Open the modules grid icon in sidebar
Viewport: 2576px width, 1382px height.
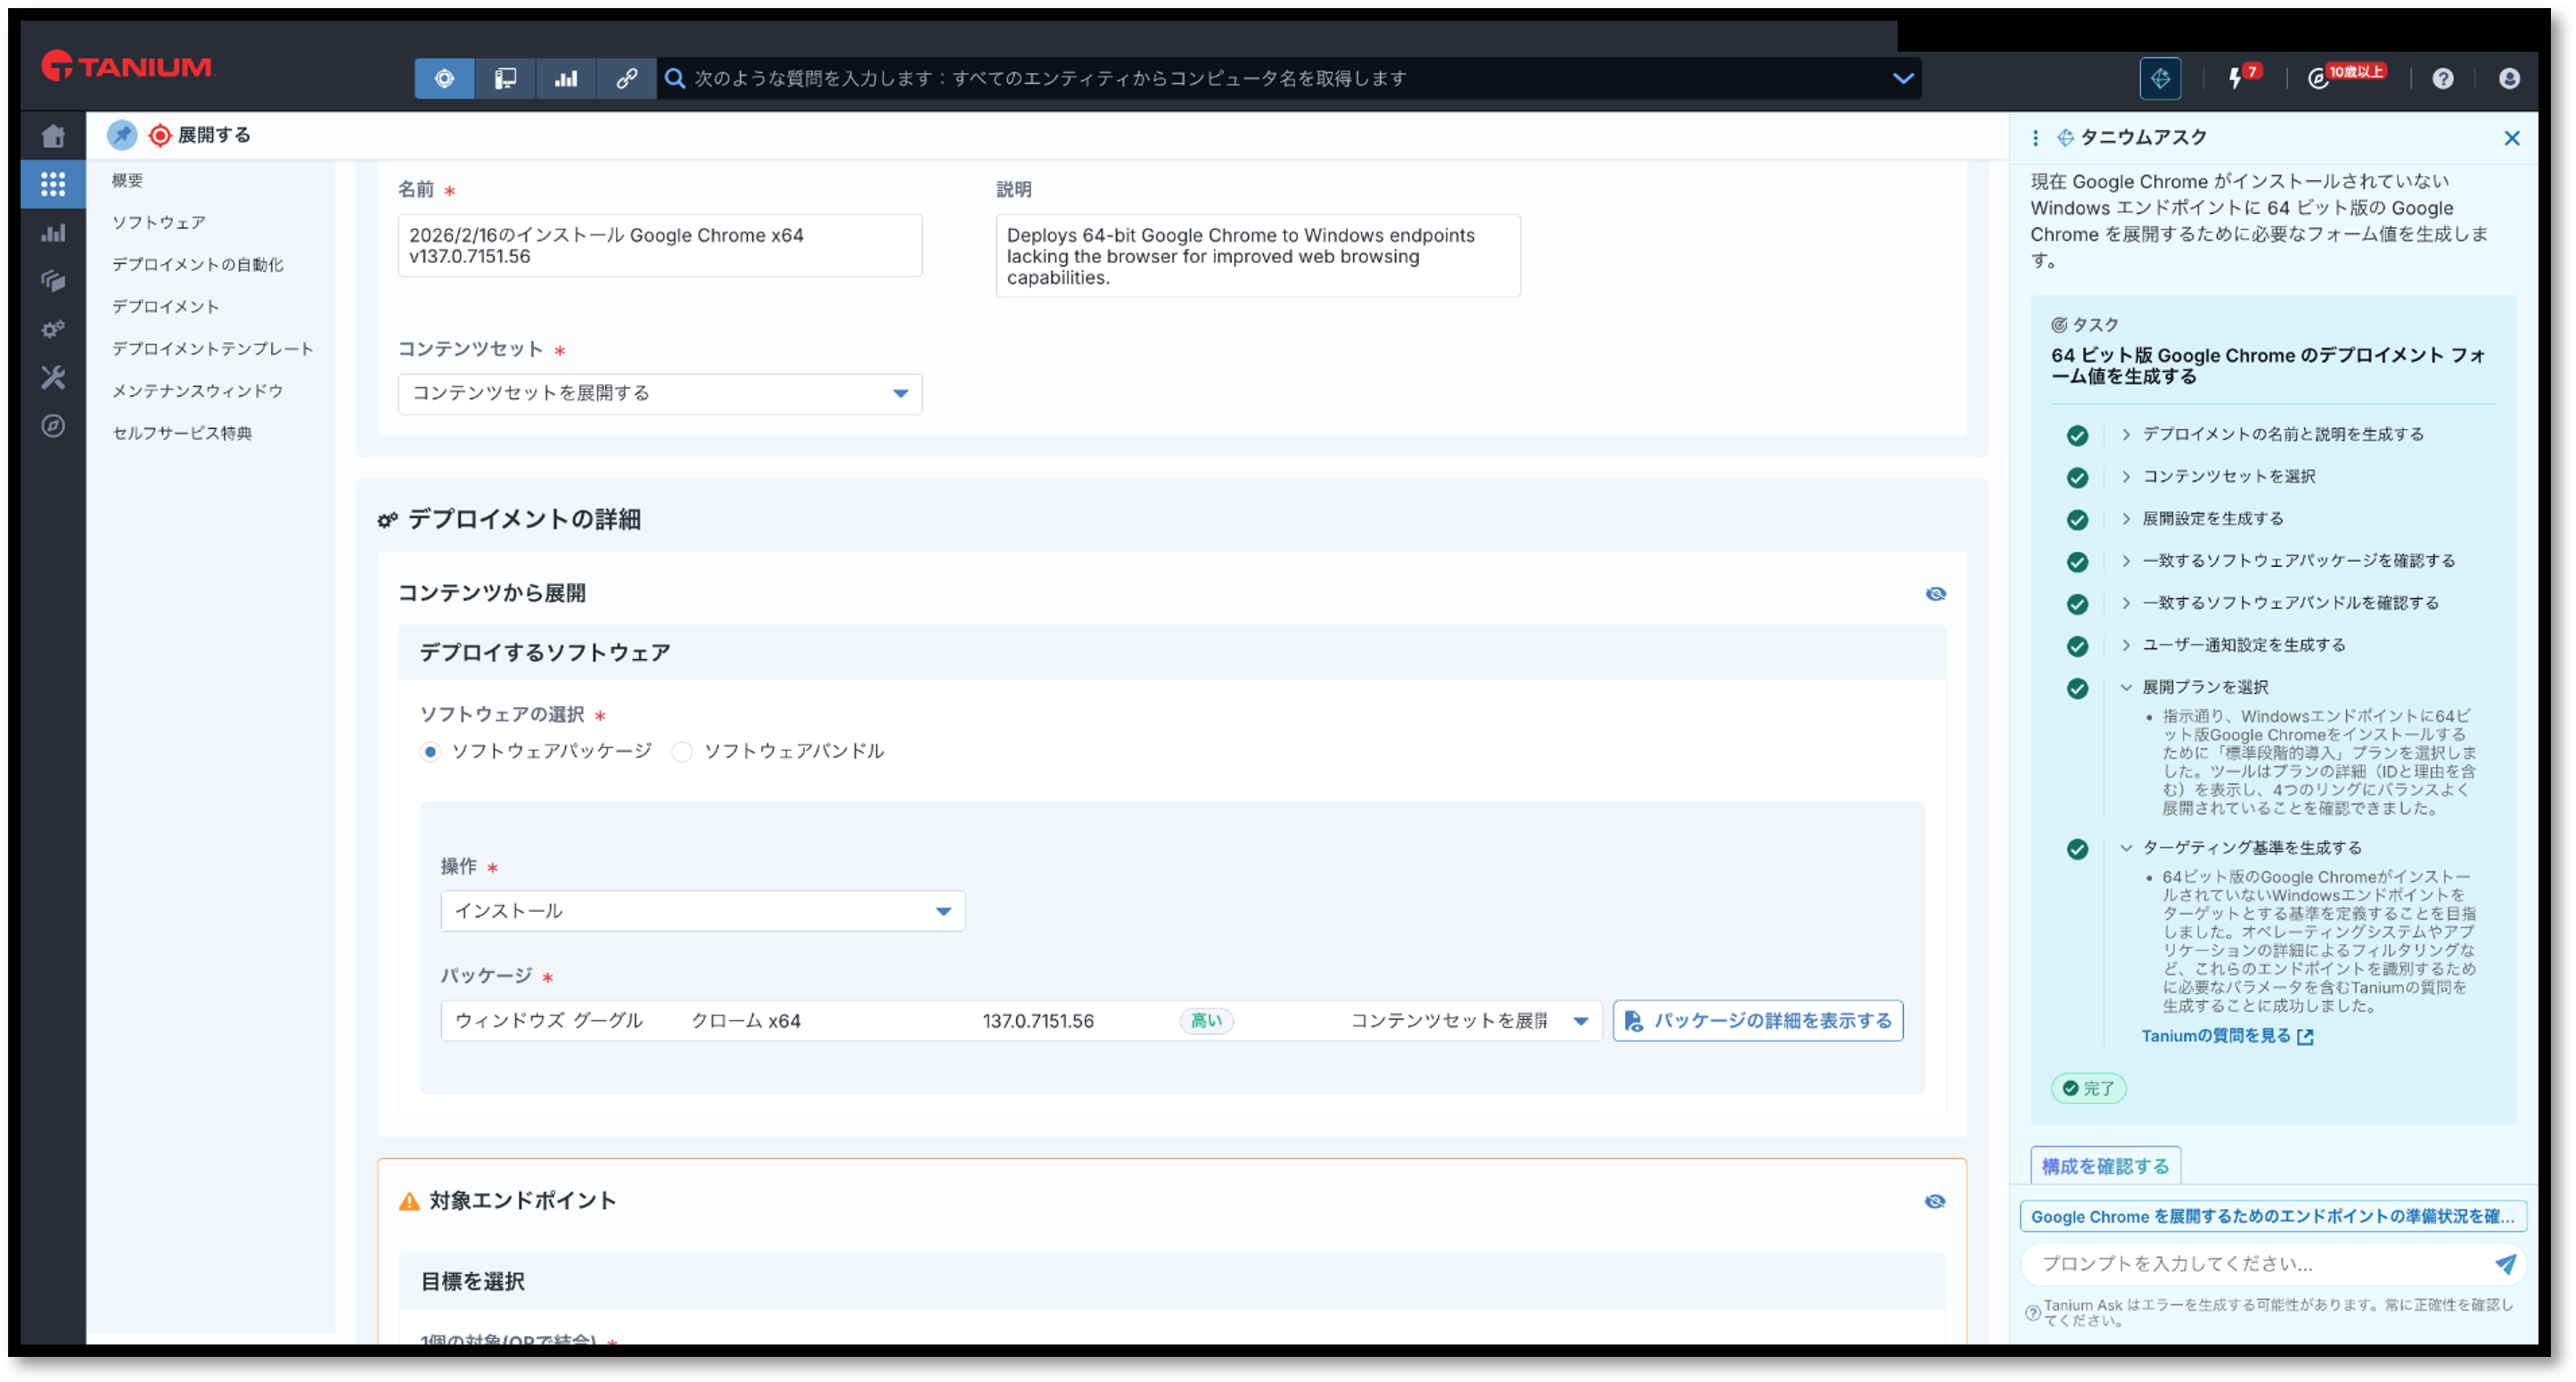tap(53, 184)
